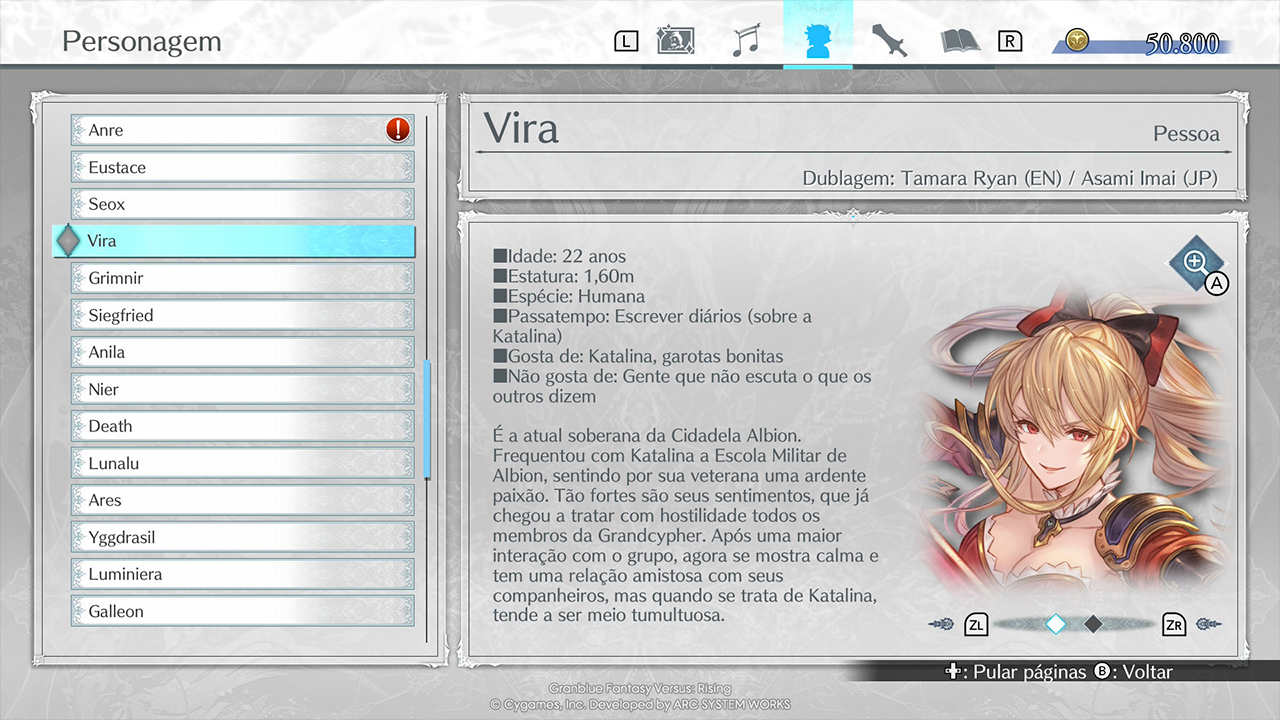Select the first page diamond indicator

pos(1056,624)
